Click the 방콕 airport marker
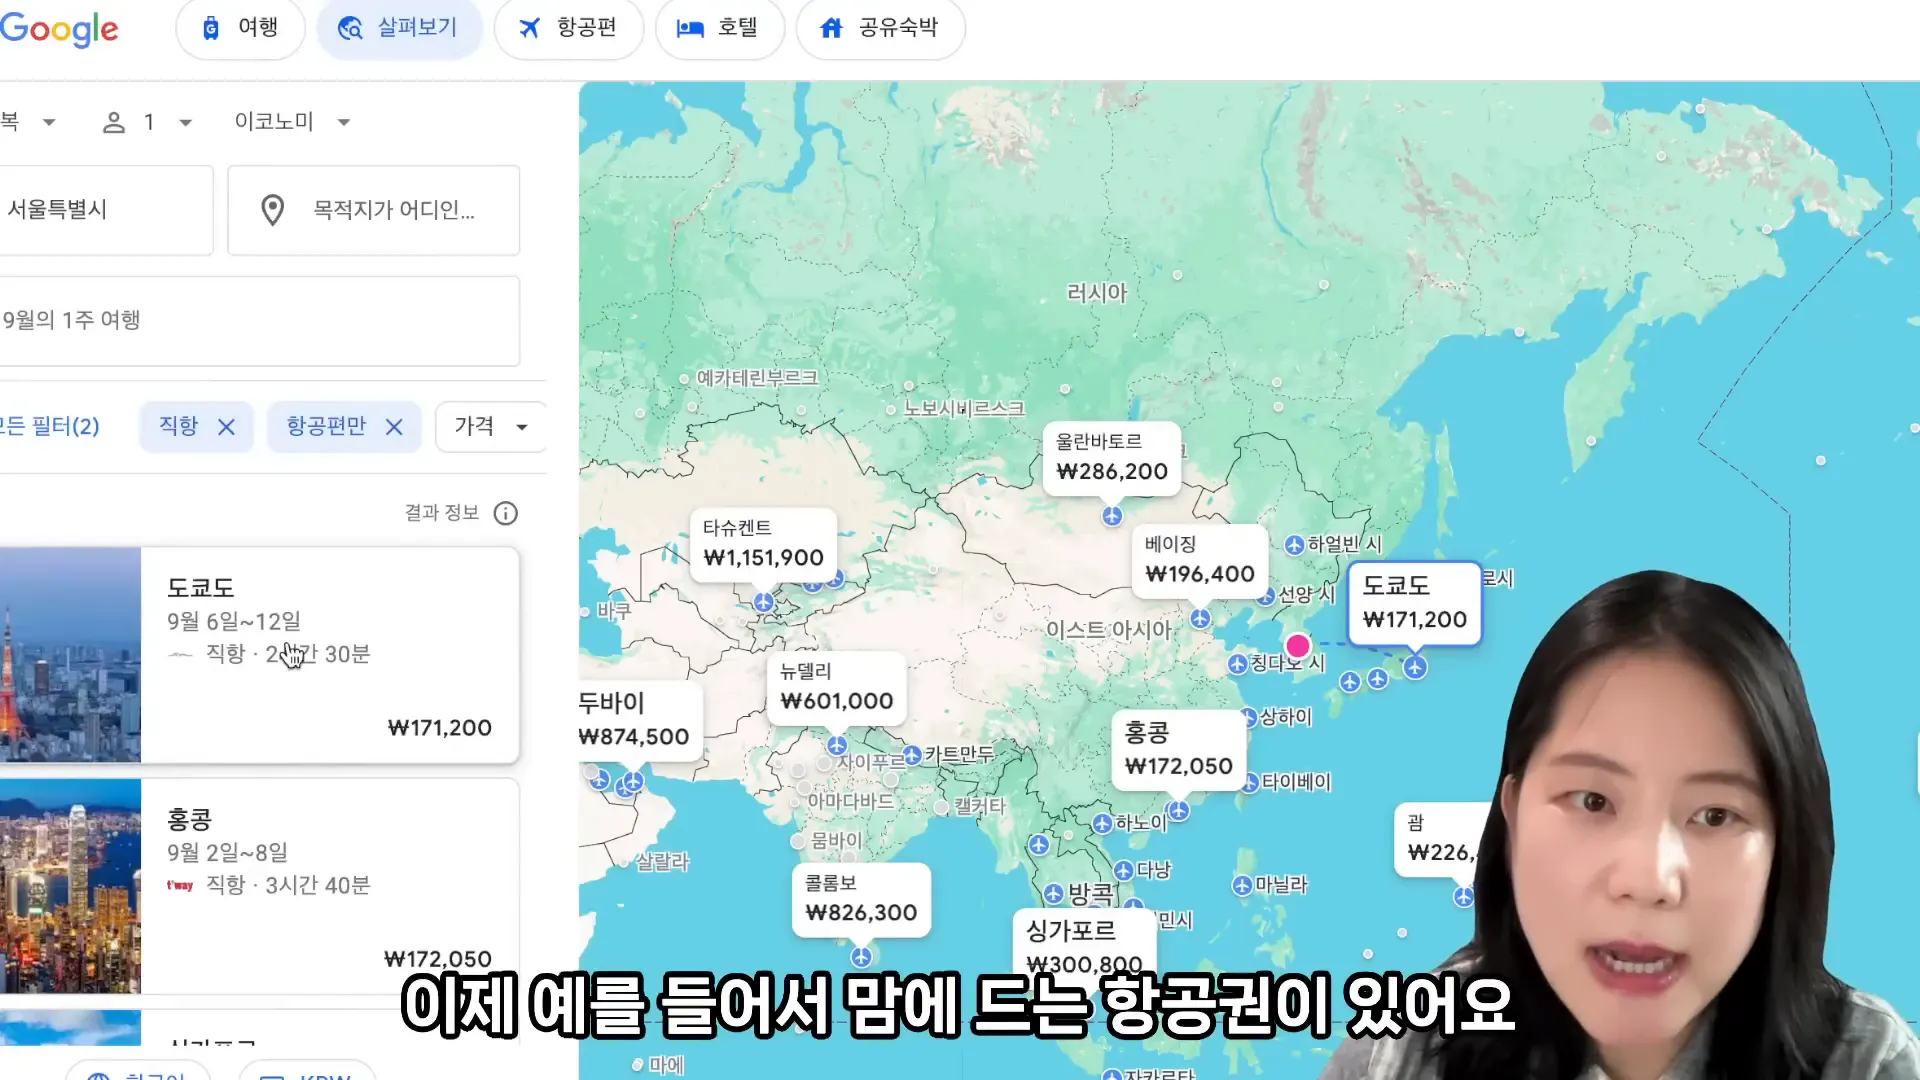This screenshot has width=1920, height=1080. 1053,894
